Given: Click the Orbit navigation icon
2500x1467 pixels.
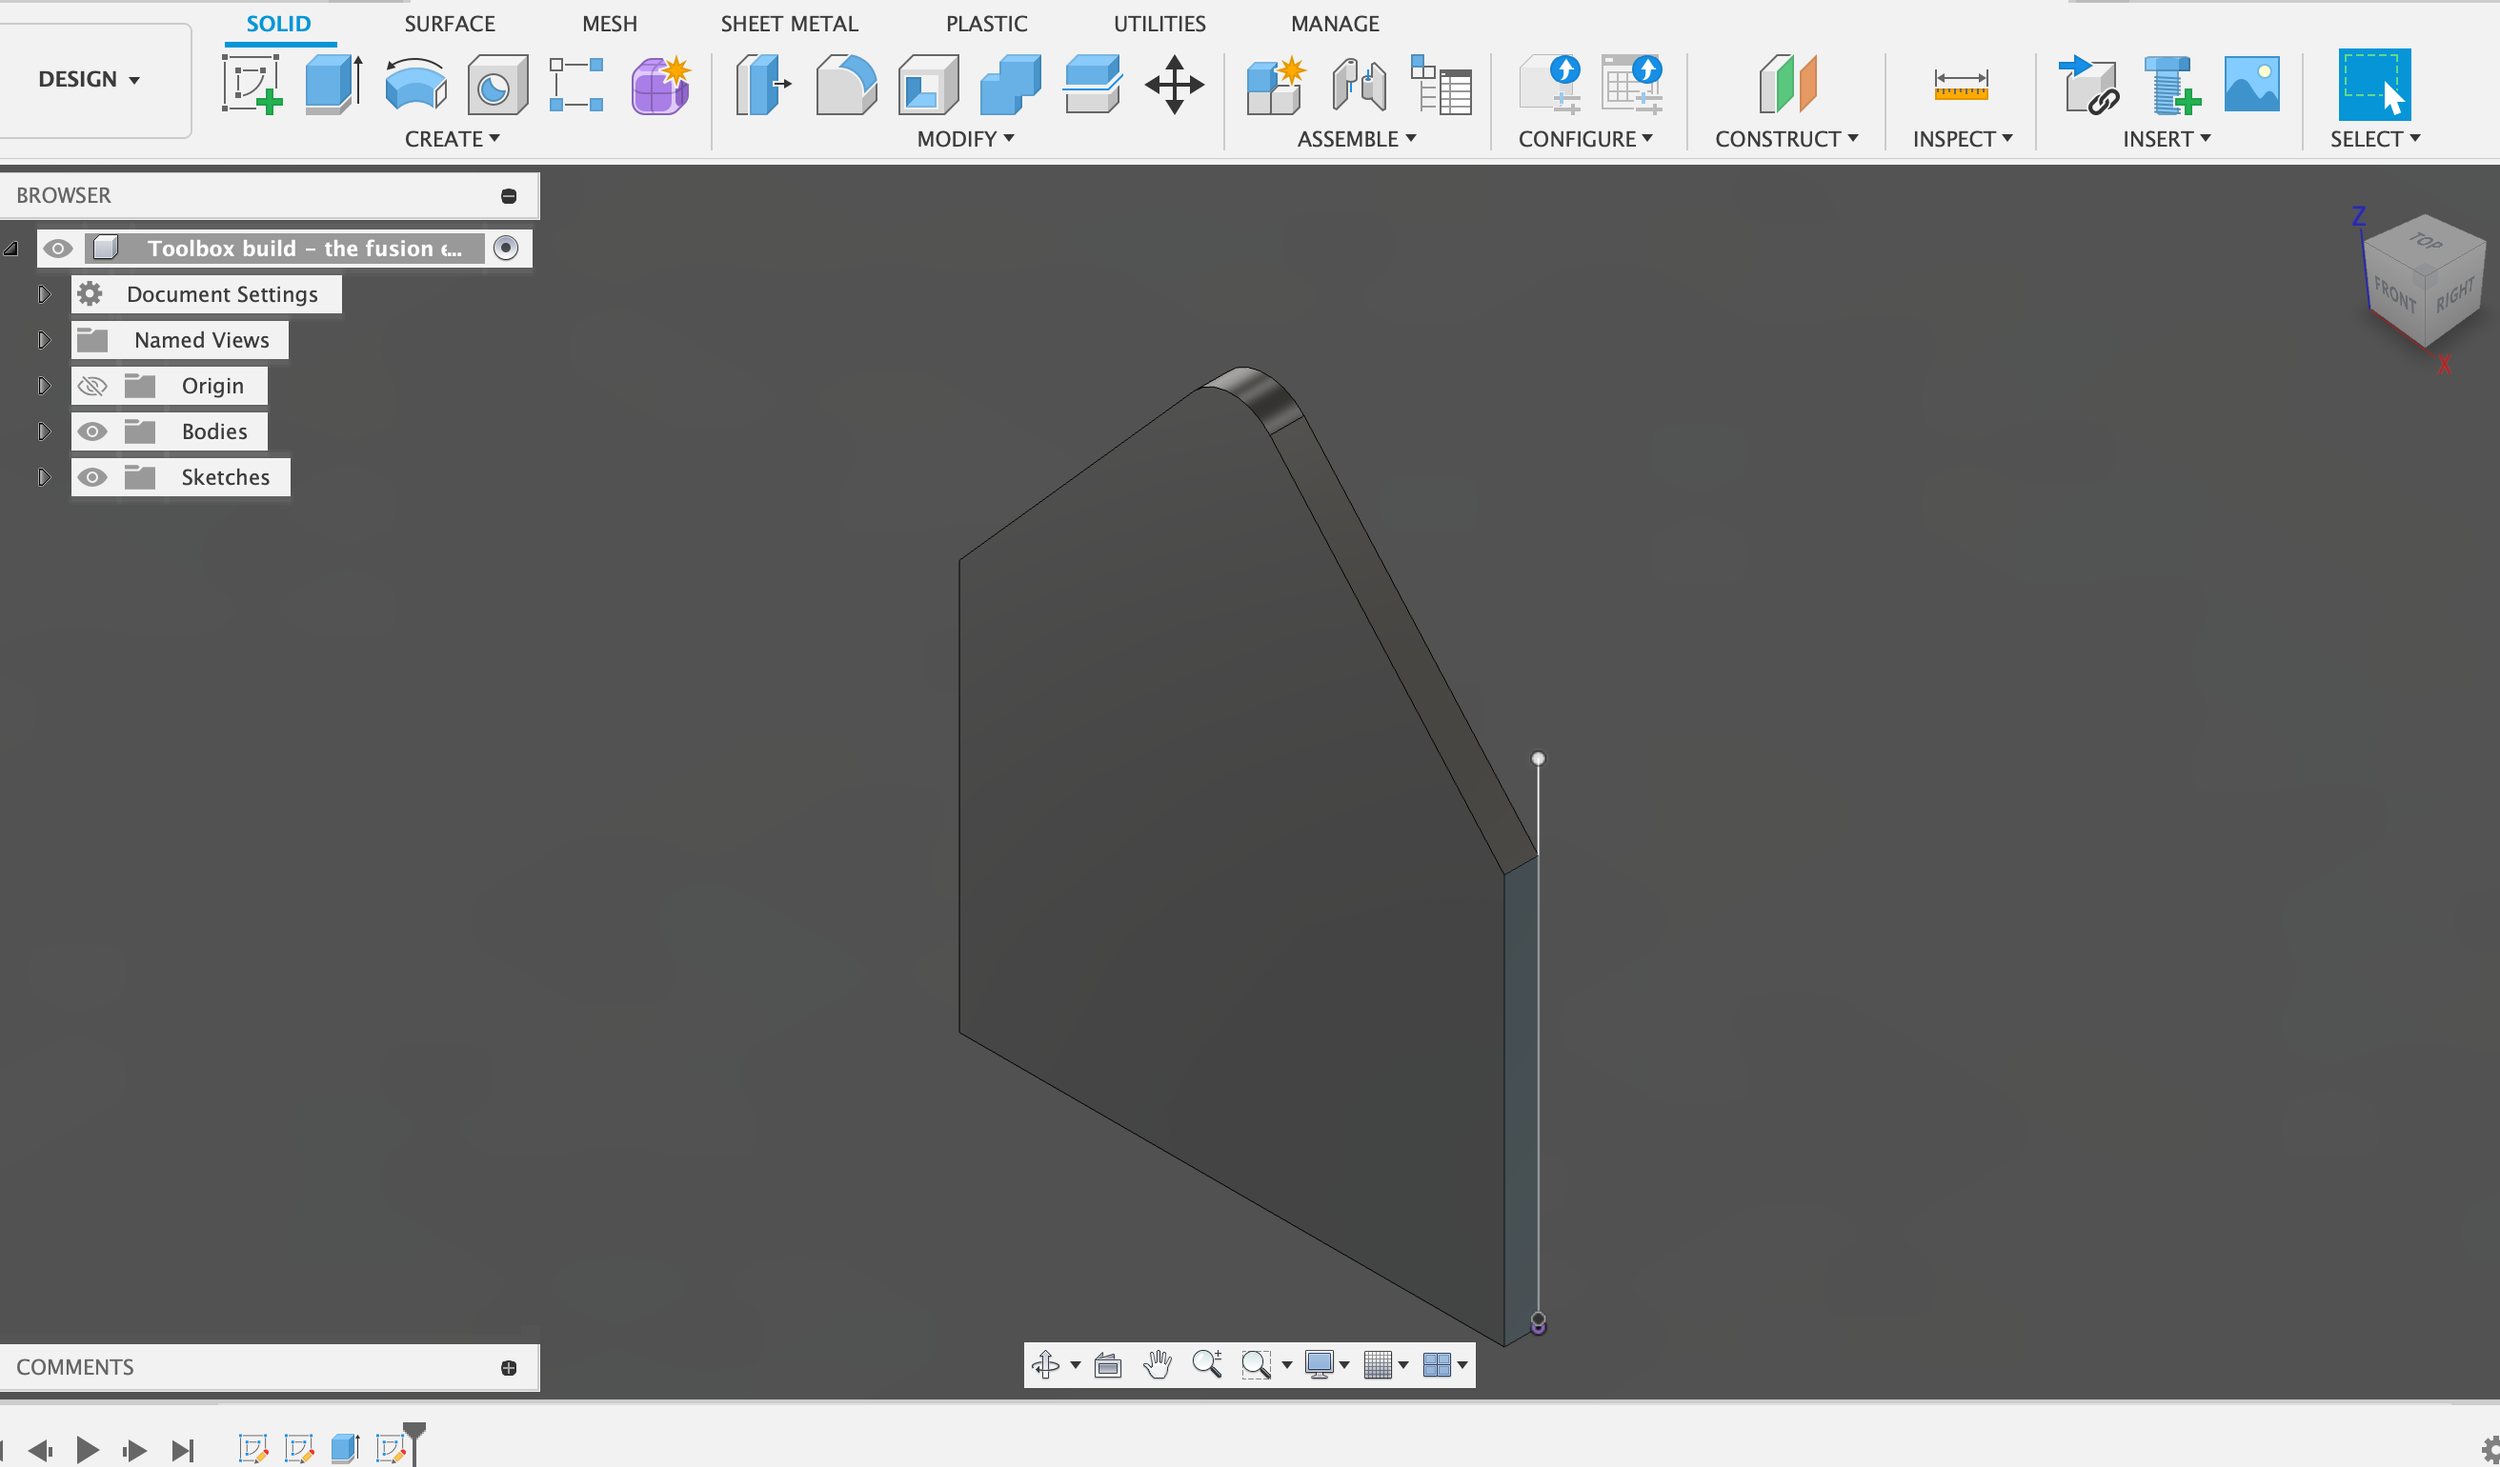Looking at the screenshot, I should (1046, 1364).
